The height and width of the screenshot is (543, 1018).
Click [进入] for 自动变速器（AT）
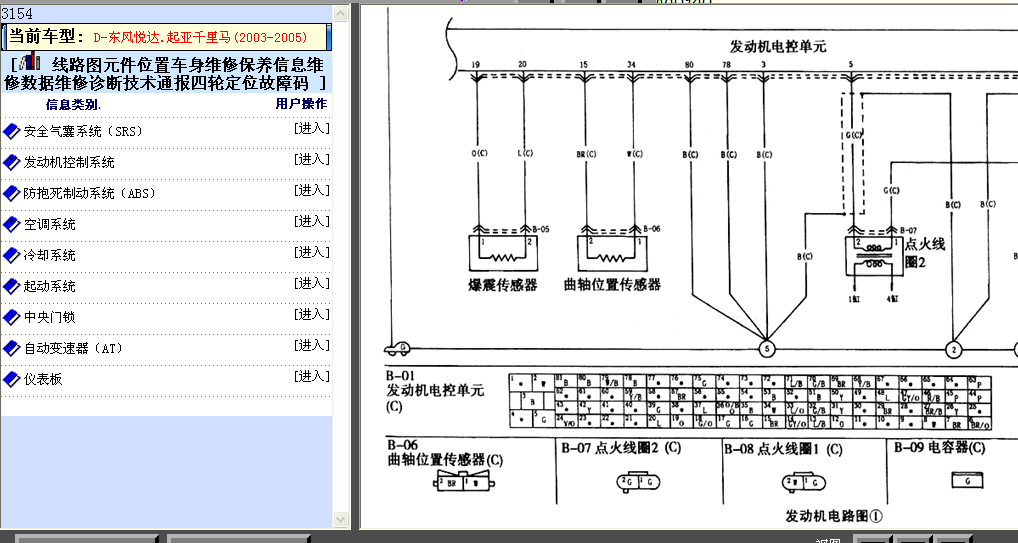(x=312, y=346)
